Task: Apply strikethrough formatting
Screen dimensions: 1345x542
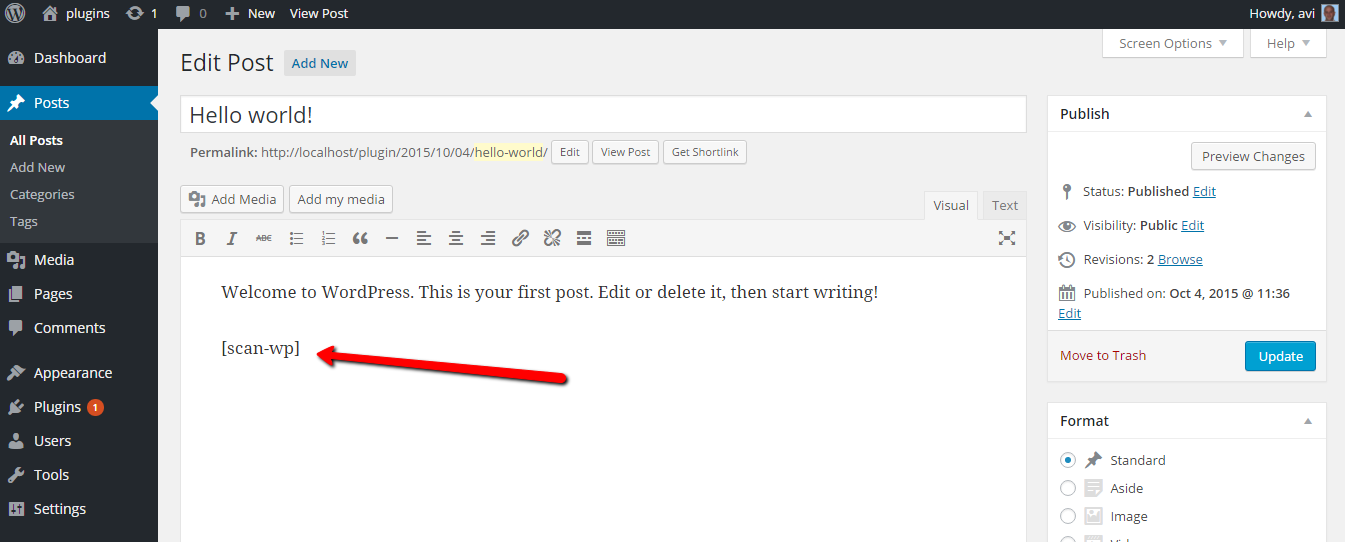Action: tap(264, 238)
